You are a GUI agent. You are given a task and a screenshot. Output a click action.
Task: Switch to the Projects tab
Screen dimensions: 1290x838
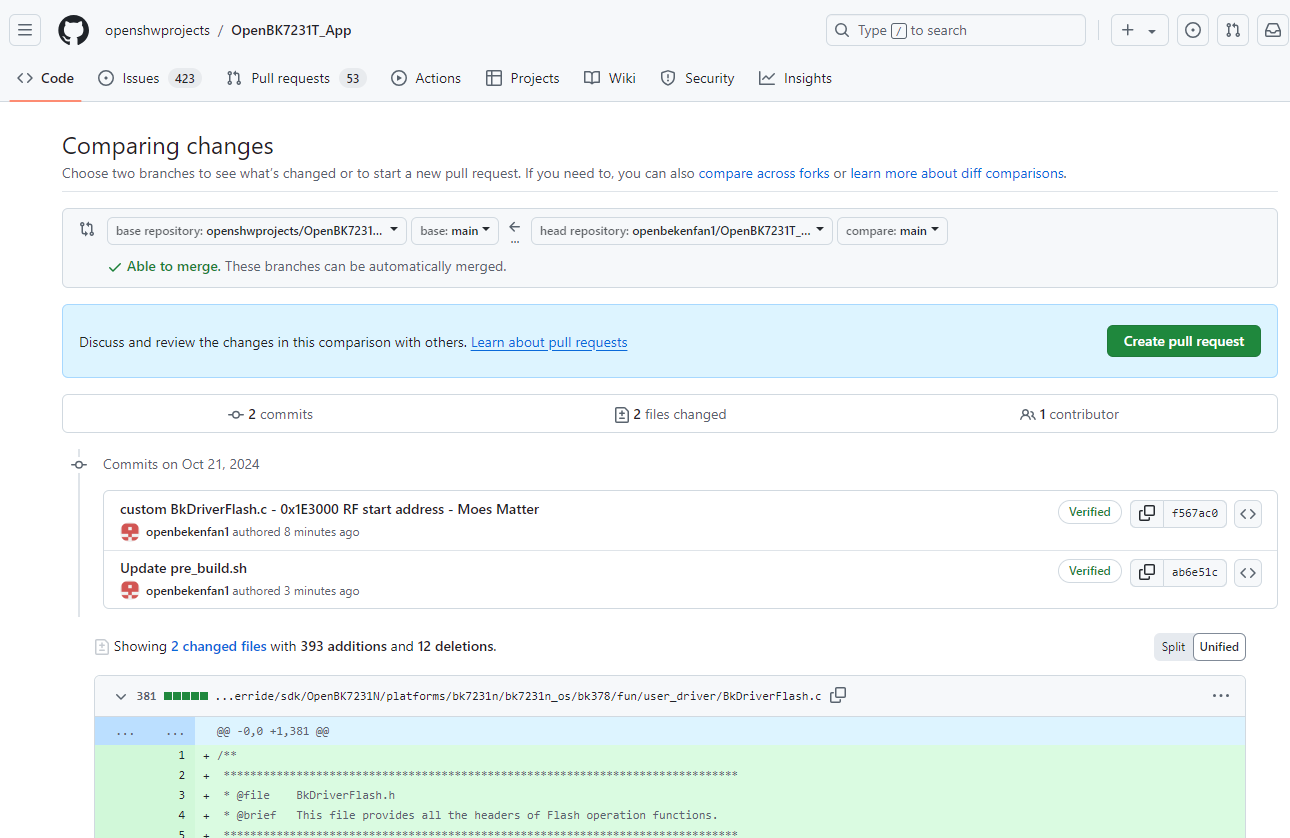522,78
